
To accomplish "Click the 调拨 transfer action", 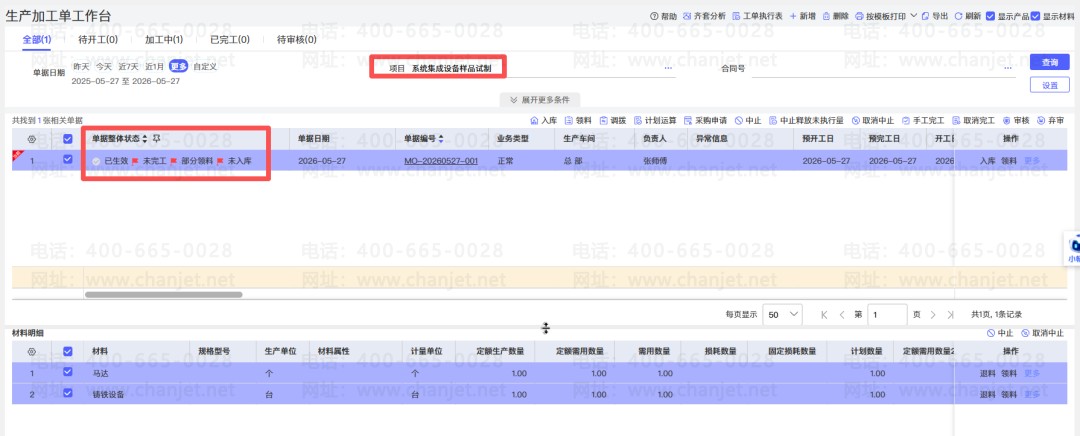I will tap(613, 120).
